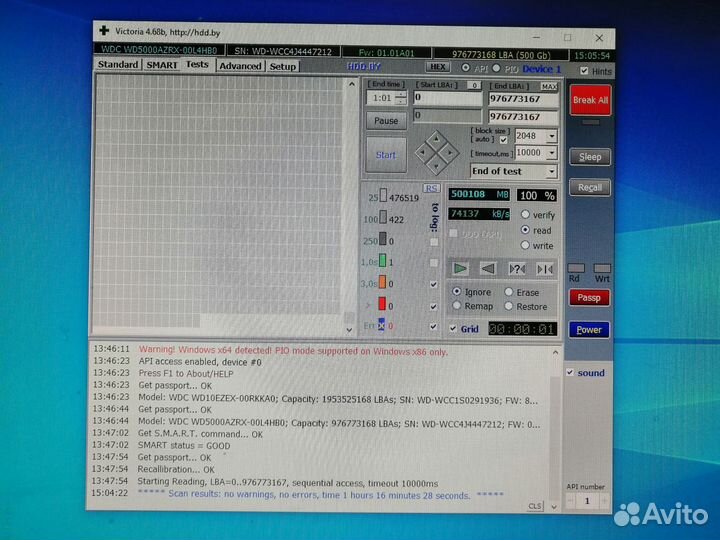Image resolution: width=720 pixels, height=540 pixels.
Task: Click the MAX end LBA button
Action: [550, 86]
